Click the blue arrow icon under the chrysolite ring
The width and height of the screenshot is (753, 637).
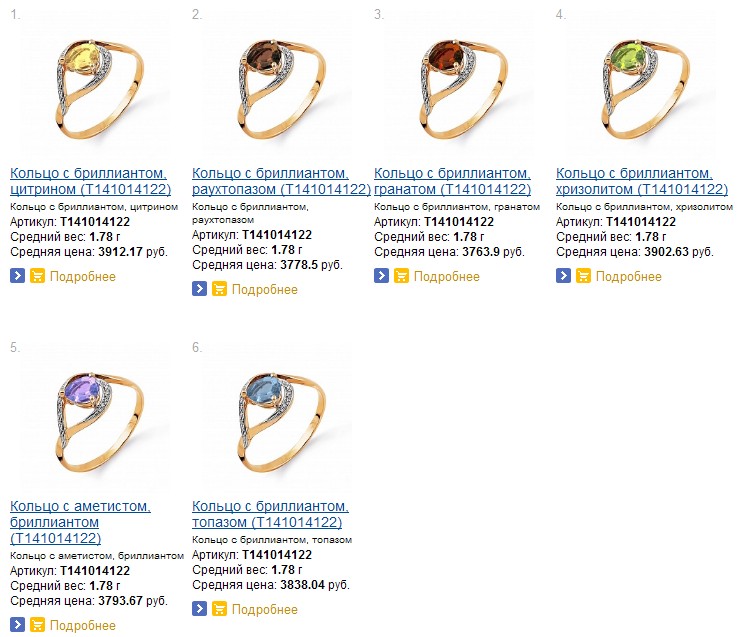(563, 276)
